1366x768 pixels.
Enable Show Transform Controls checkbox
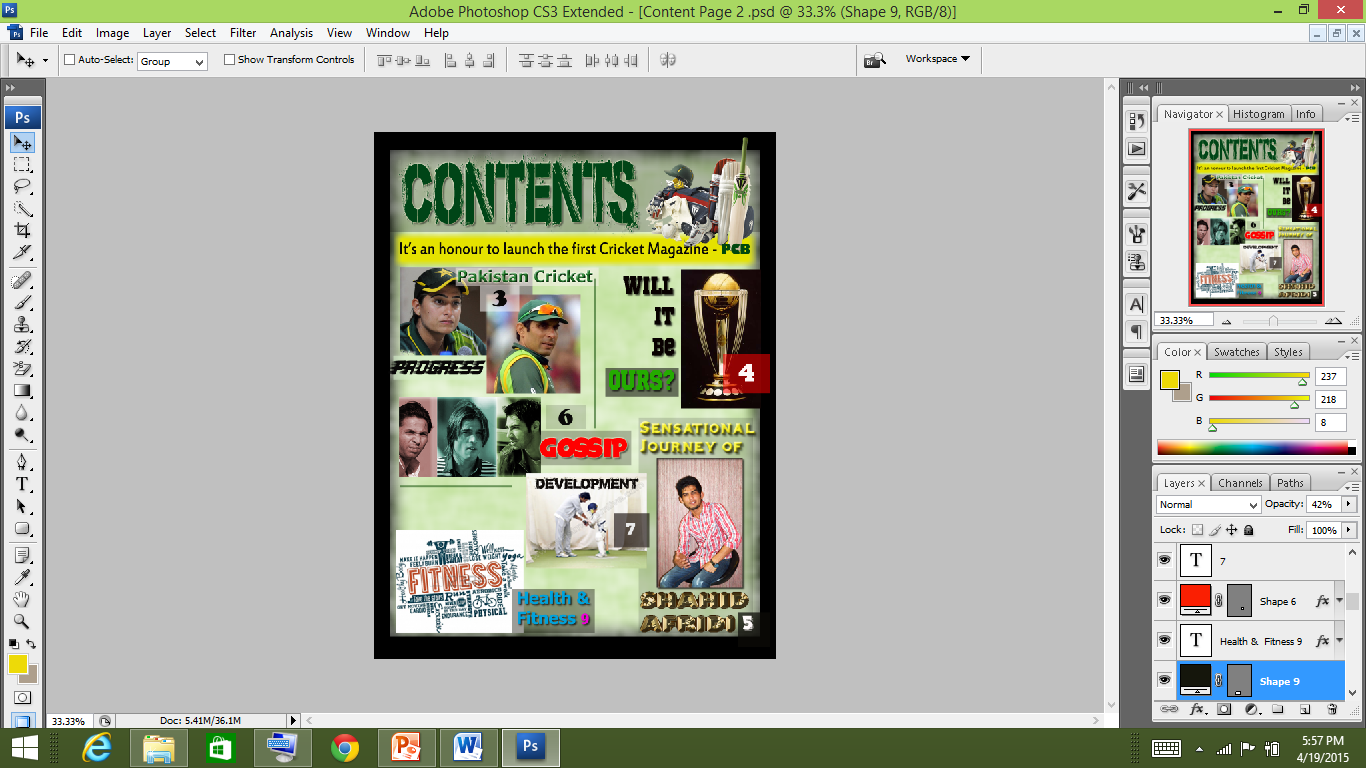[x=229, y=60]
